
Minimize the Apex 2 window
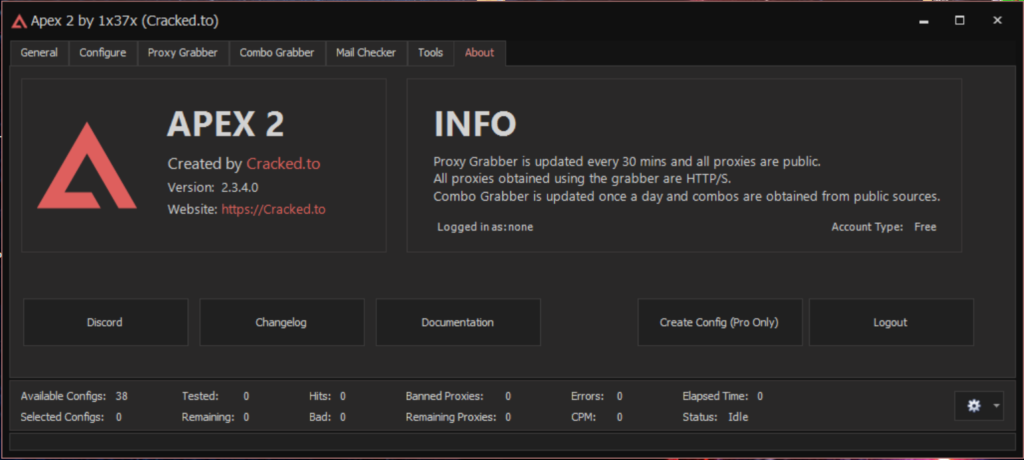pyautogui.click(x=923, y=21)
